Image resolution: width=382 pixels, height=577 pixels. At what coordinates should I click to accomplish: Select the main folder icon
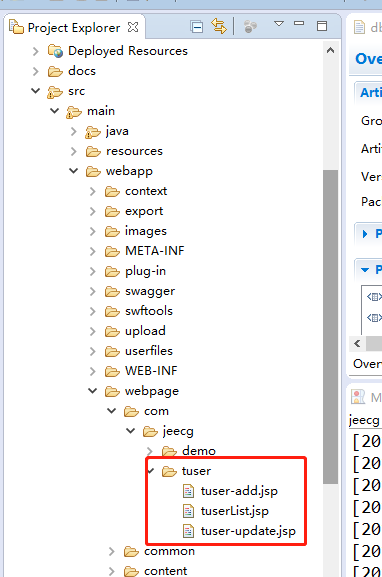(x=74, y=112)
